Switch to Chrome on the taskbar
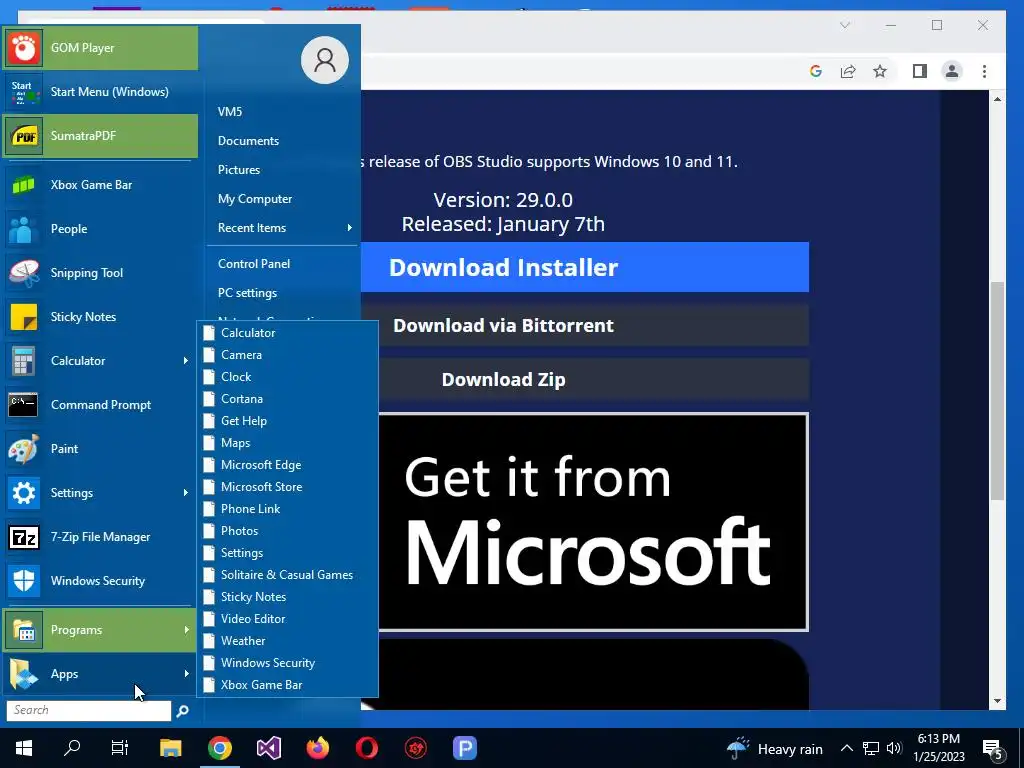This screenshot has height=768, width=1024. pyautogui.click(x=220, y=748)
